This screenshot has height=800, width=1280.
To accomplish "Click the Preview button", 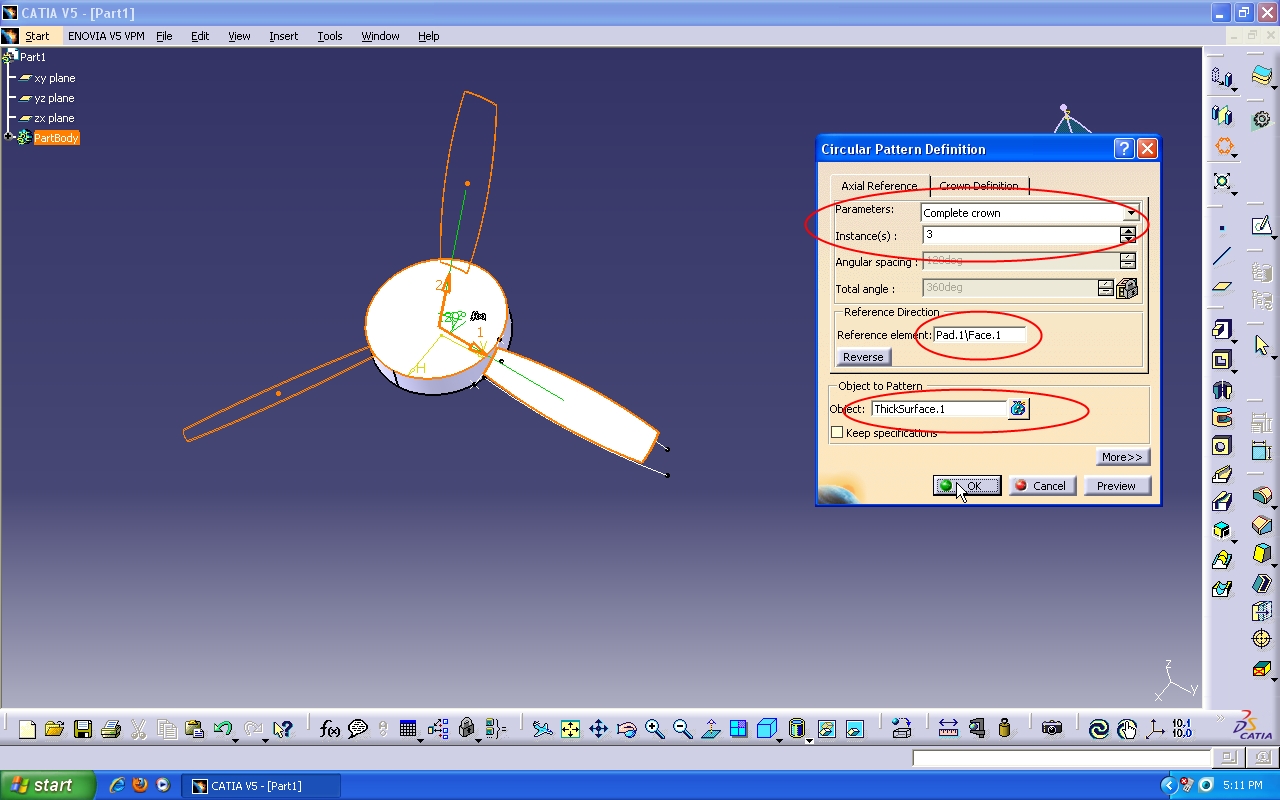I will coord(1117,486).
